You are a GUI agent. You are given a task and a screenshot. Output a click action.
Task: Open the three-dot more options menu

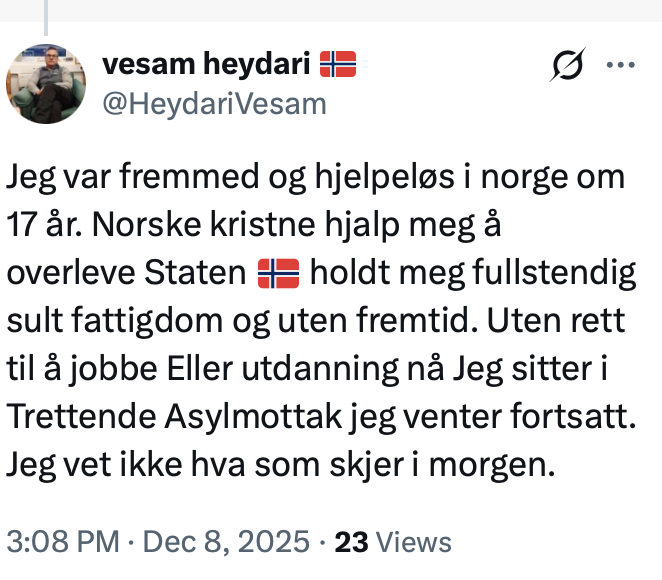[x=621, y=67]
